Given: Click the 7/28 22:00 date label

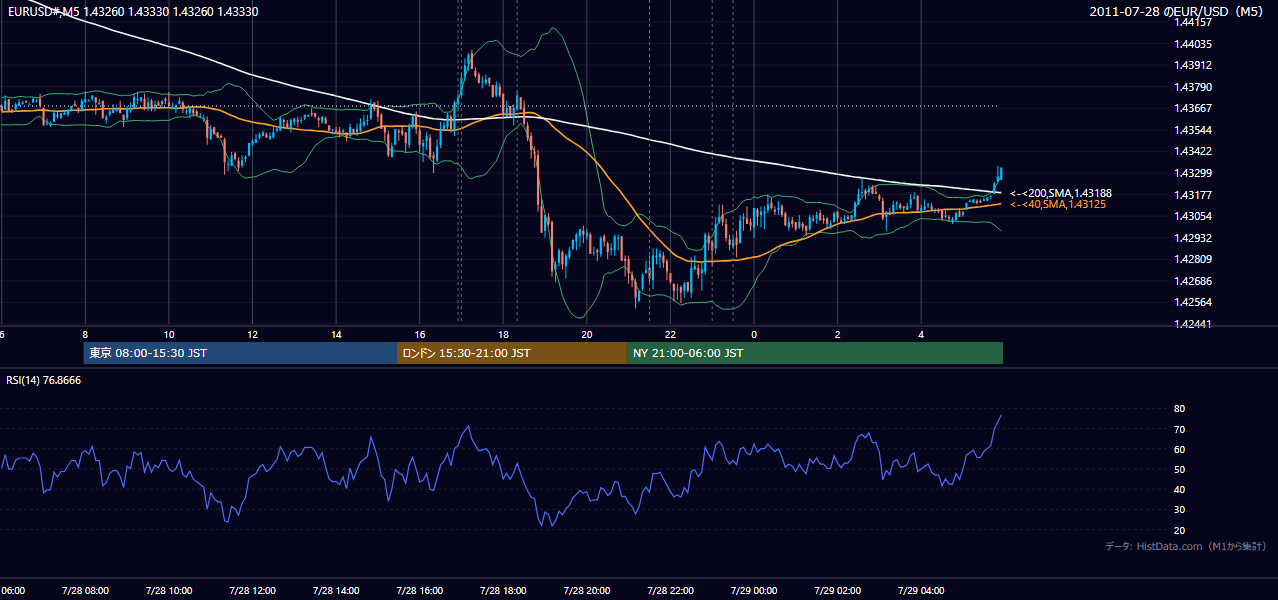Looking at the screenshot, I should click(670, 590).
